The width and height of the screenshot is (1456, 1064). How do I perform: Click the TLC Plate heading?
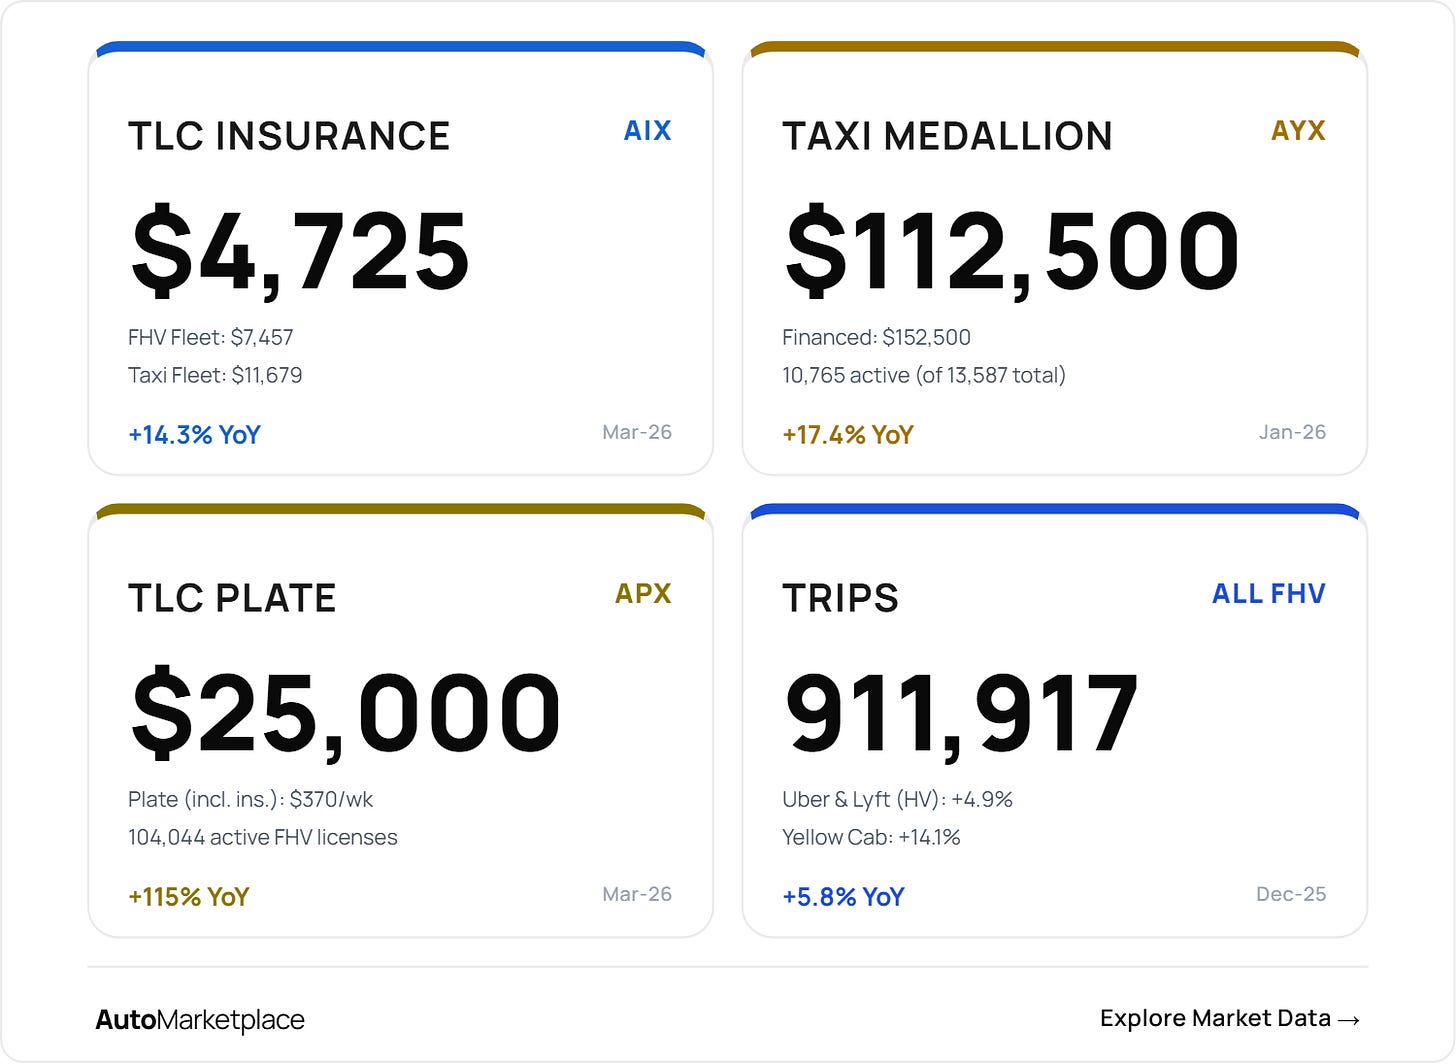[x=232, y=598]
